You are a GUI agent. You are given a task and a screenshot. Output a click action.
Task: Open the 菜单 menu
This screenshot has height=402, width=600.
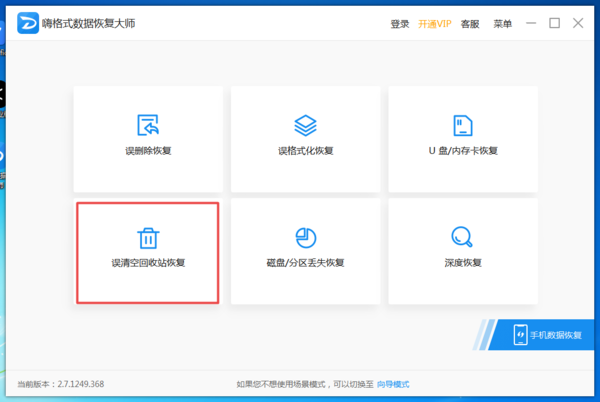click(502, 23)
